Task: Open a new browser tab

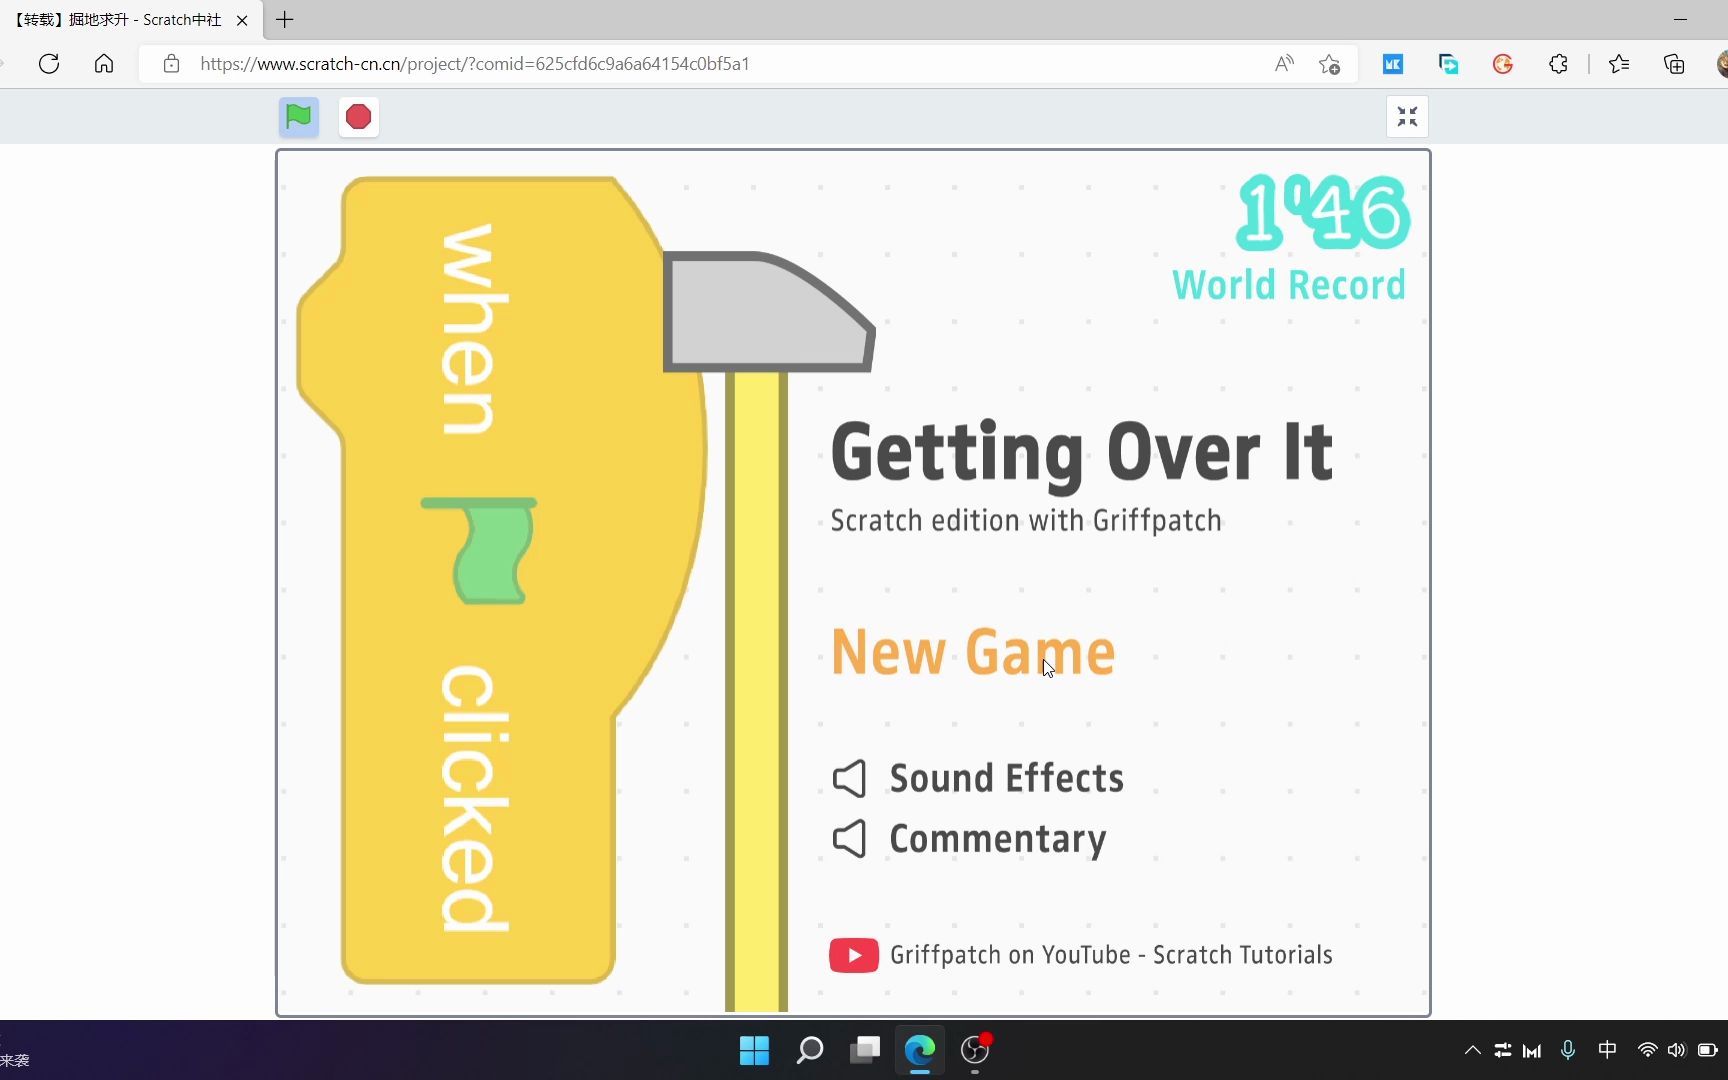Action: [285, 20]
